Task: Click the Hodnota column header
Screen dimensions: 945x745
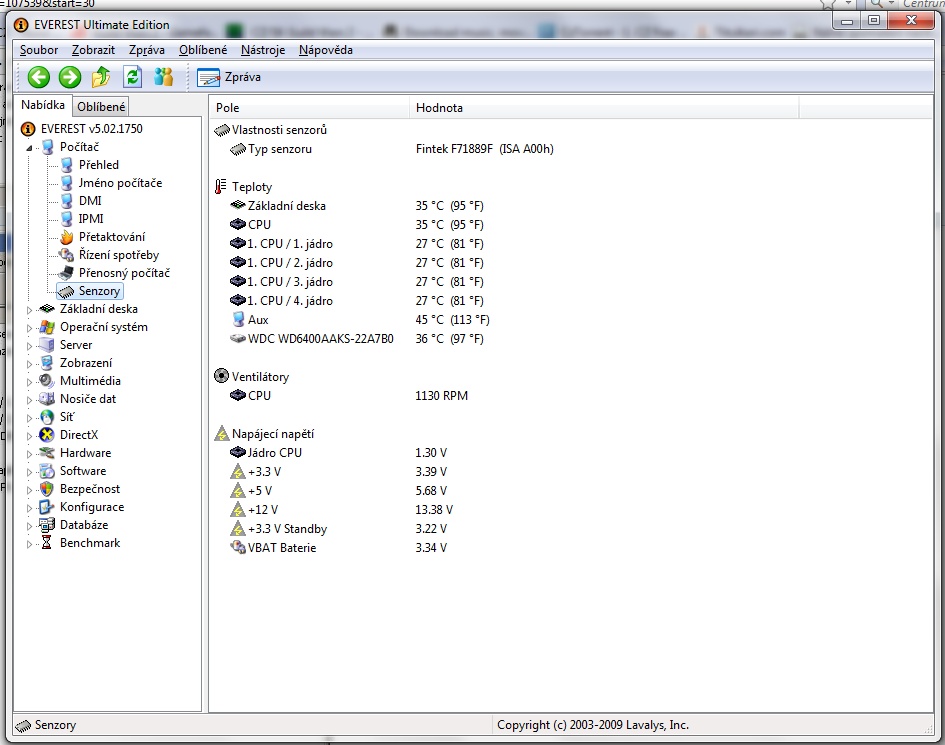Action: click(439, 107)
